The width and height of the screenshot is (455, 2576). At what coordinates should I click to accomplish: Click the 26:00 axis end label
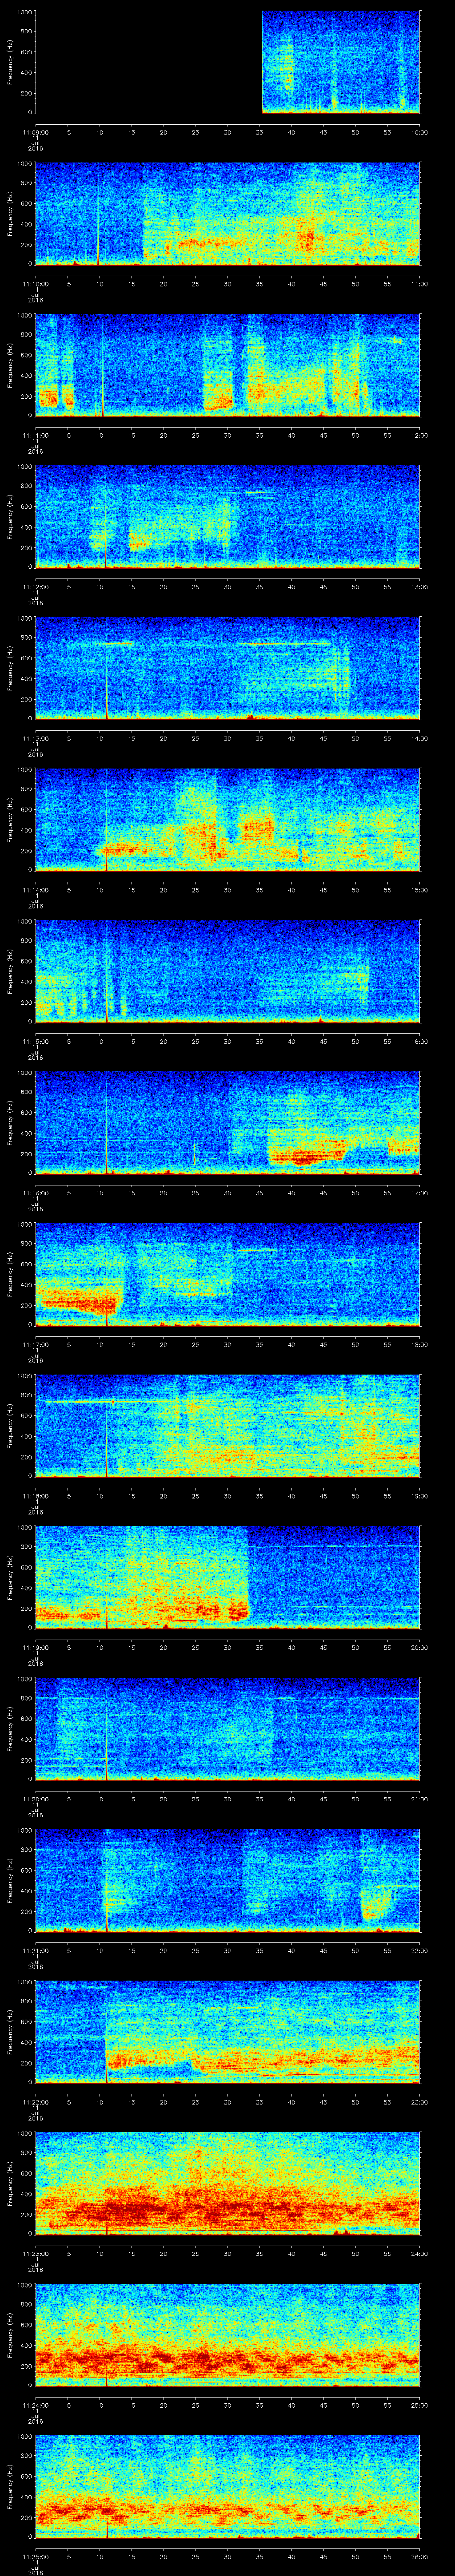[x=420, y=2556]
